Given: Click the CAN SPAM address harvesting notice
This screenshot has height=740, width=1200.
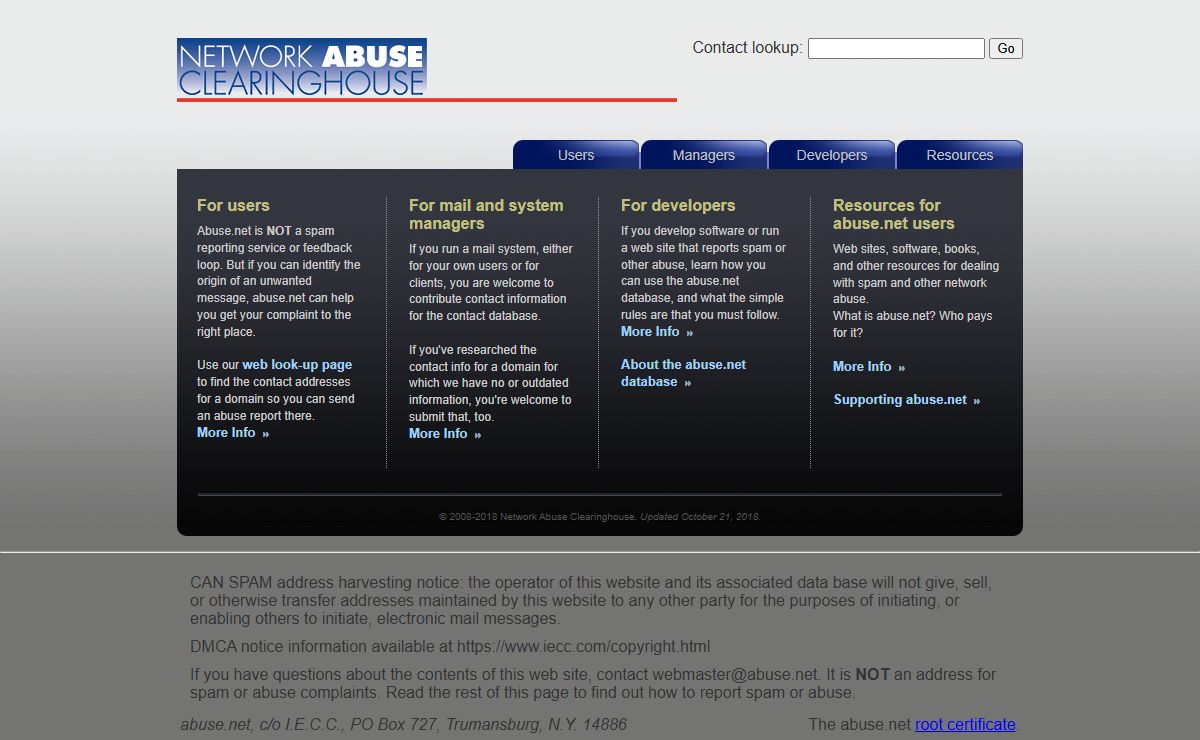Looking at the screenshot, I should 590,600.
